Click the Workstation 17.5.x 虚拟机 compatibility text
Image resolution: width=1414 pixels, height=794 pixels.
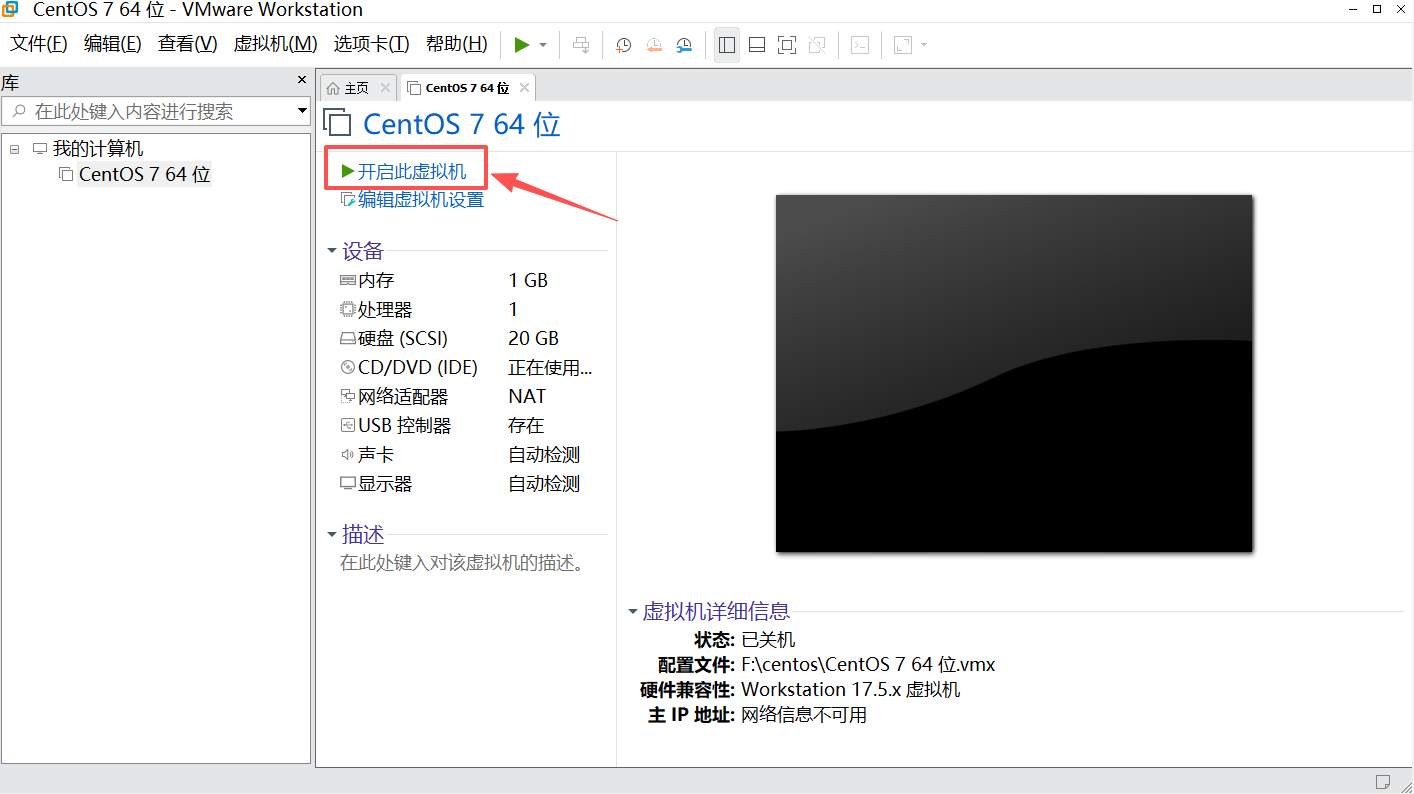click(x=850, y=689)
